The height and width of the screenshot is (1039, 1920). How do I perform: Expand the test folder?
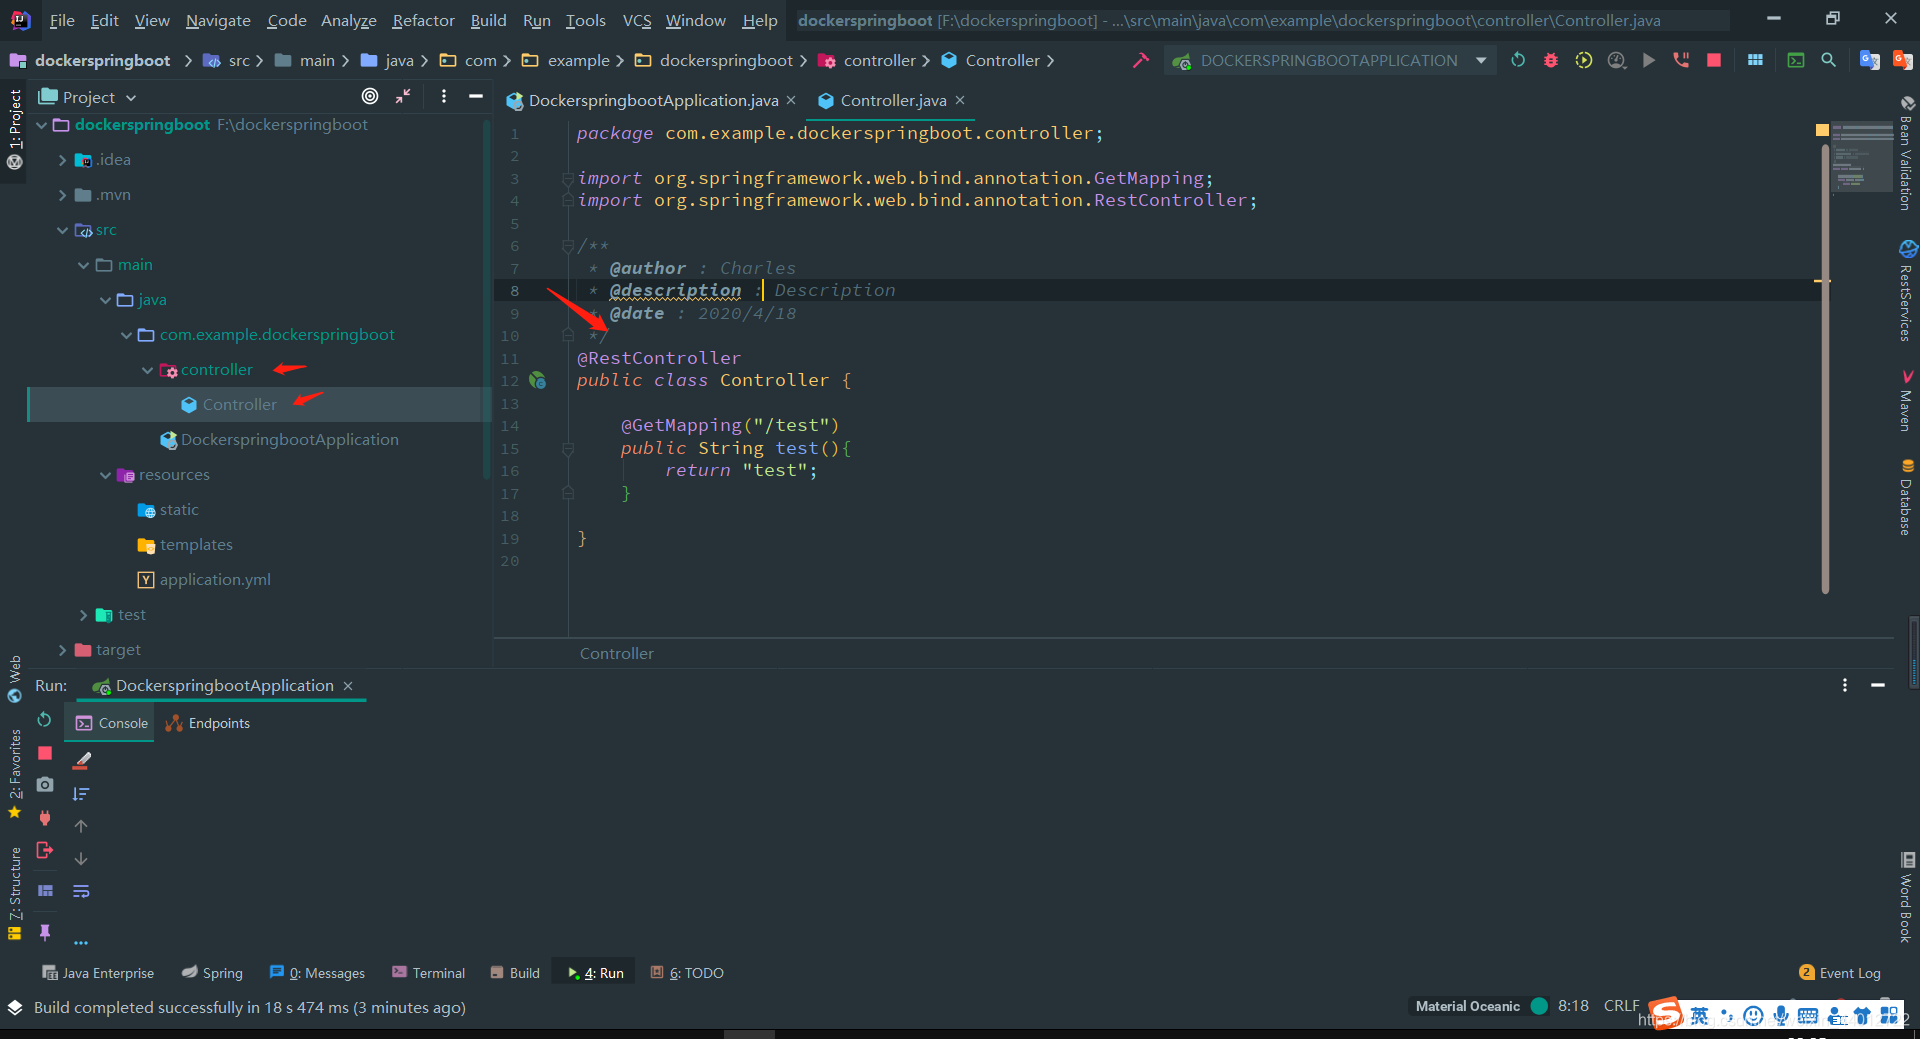coord(84,615)
